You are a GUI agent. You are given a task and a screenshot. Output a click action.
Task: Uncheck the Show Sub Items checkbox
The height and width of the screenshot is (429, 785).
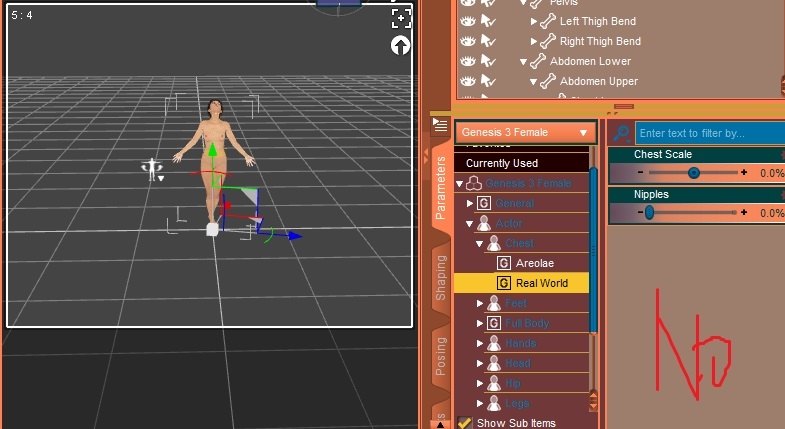(465, 423)
